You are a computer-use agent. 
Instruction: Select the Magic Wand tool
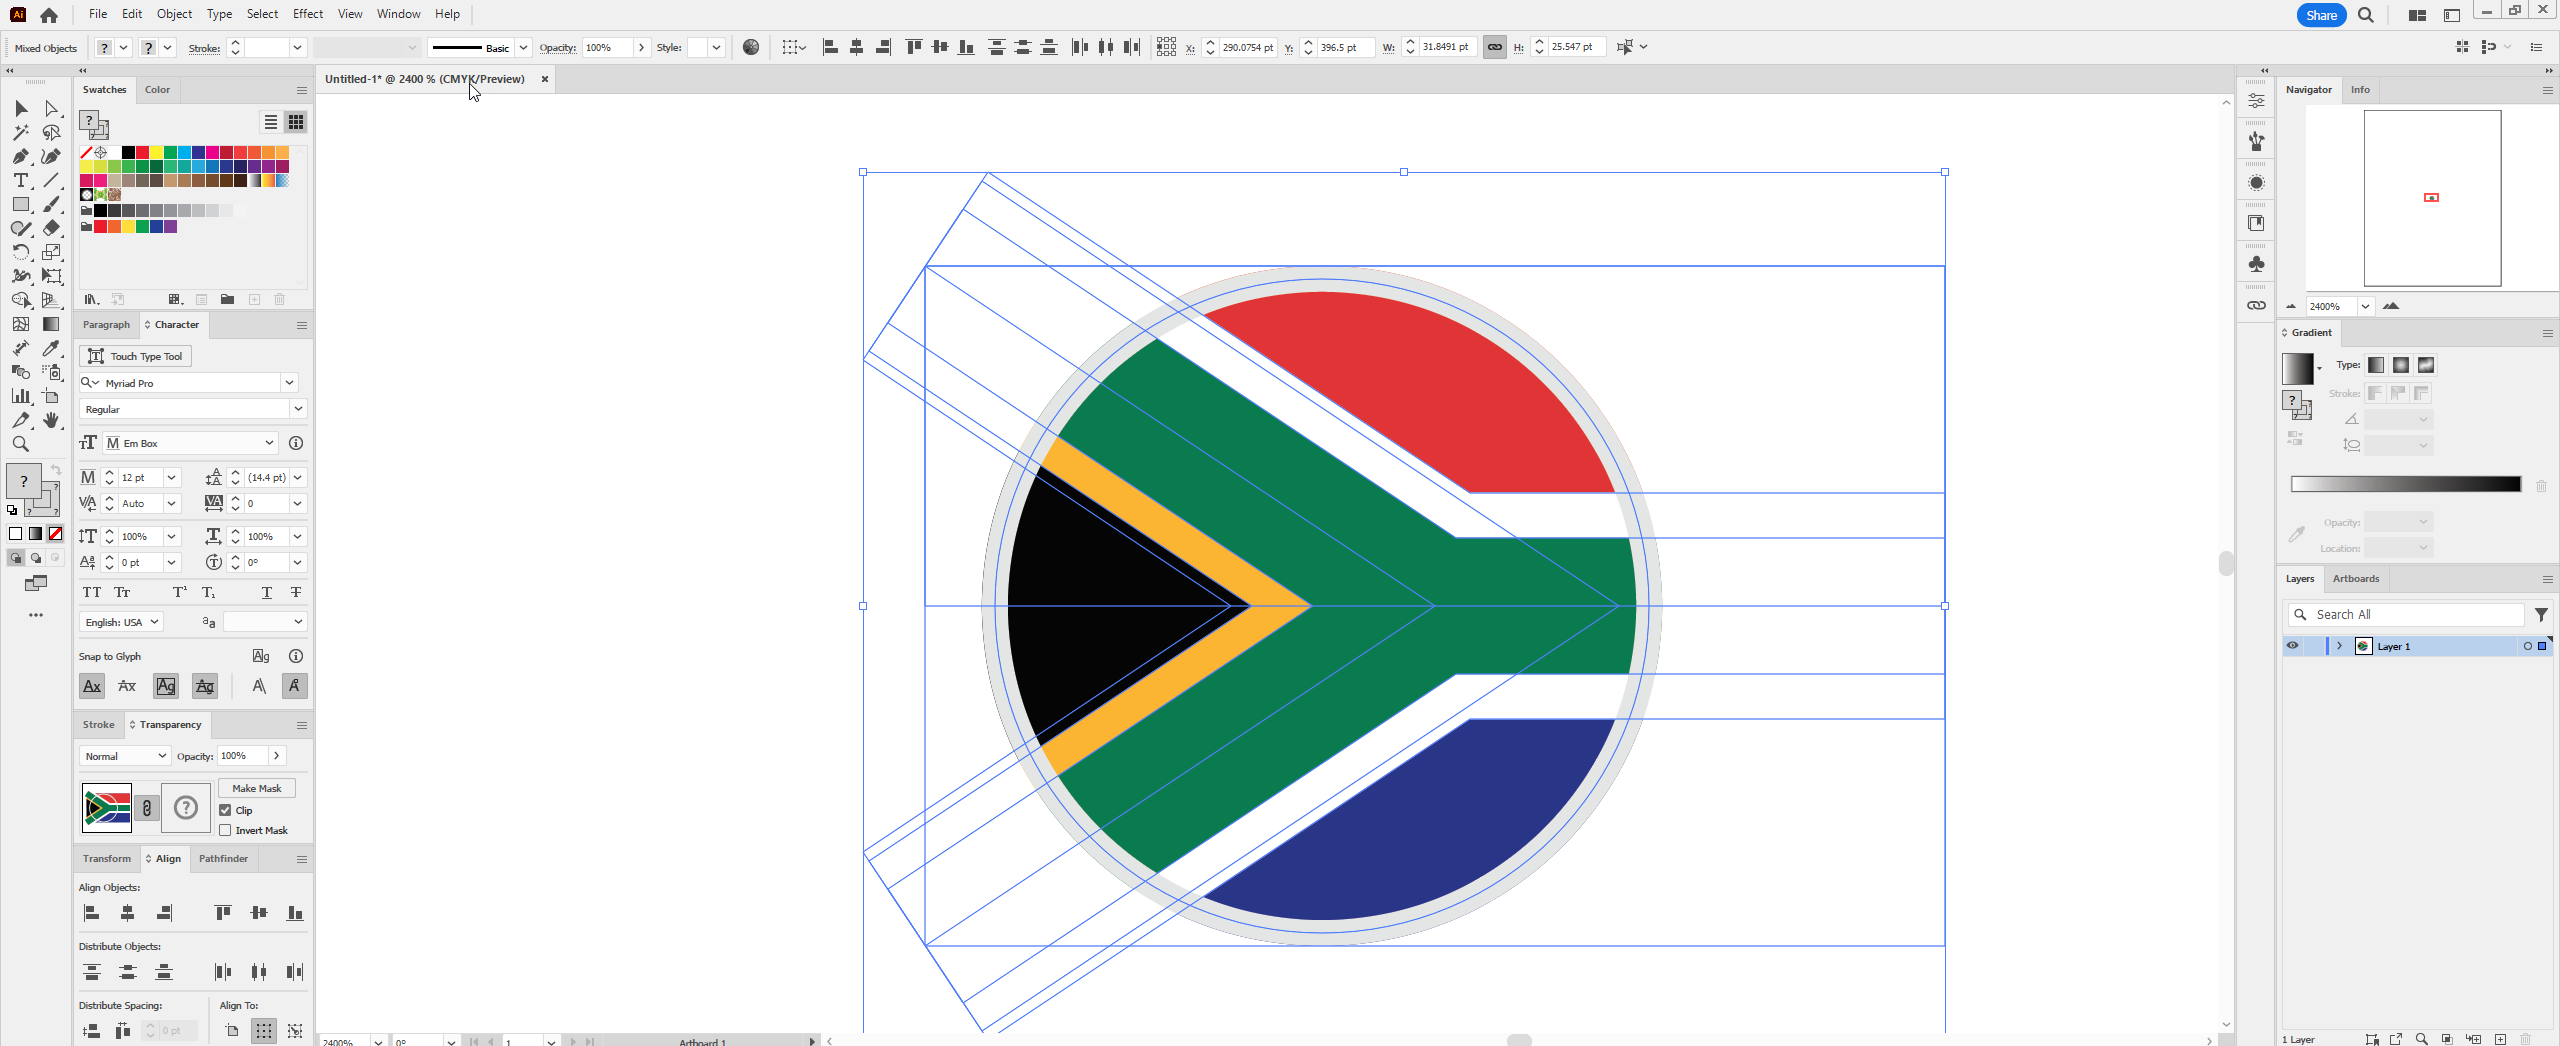click(21, 132)
